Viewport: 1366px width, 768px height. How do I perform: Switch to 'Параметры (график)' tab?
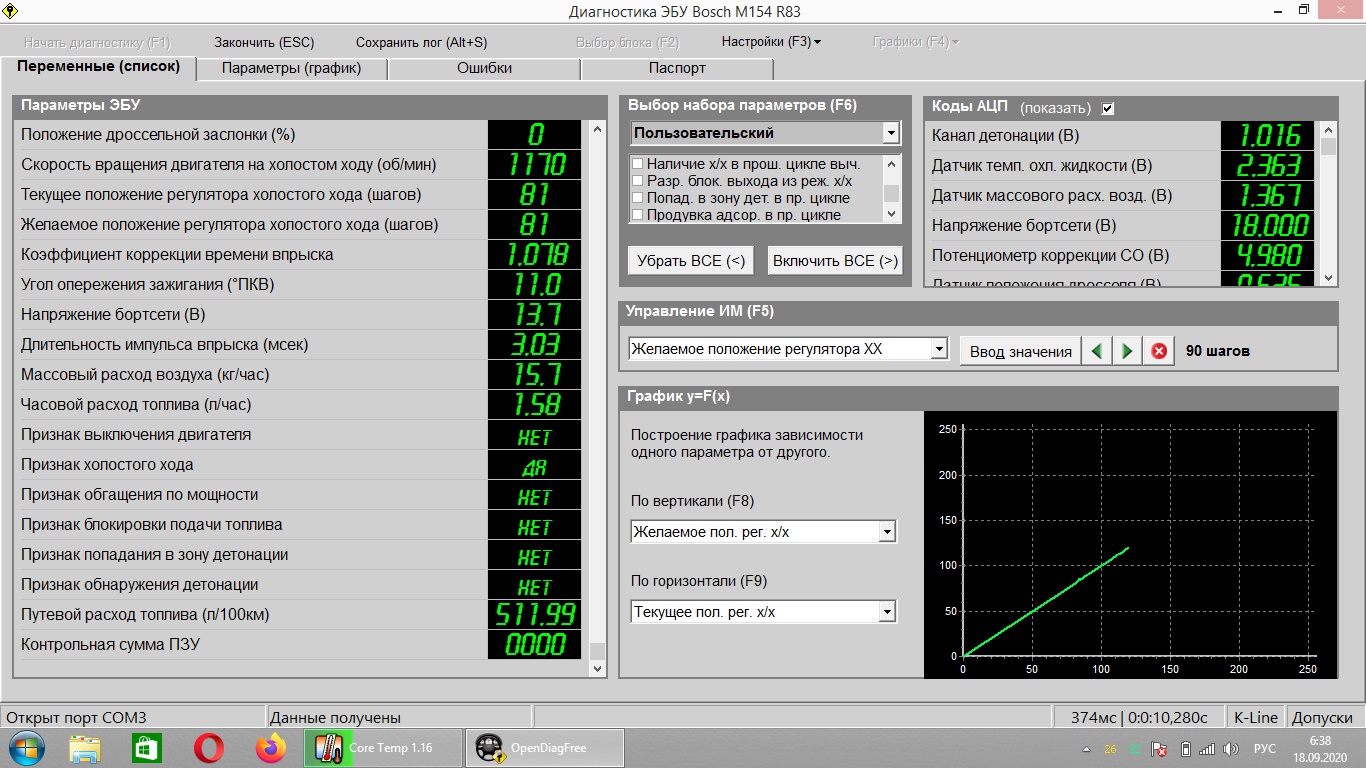tap(291, 68)
